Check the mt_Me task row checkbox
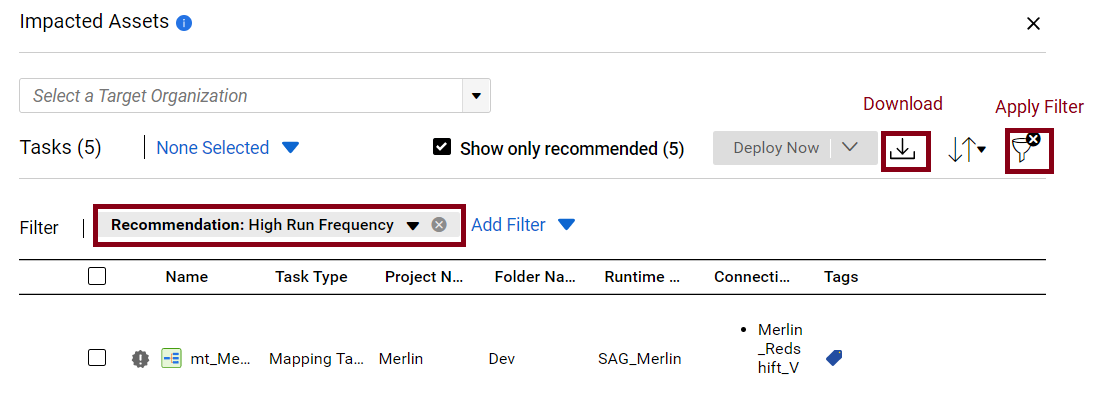 [97, 358]
